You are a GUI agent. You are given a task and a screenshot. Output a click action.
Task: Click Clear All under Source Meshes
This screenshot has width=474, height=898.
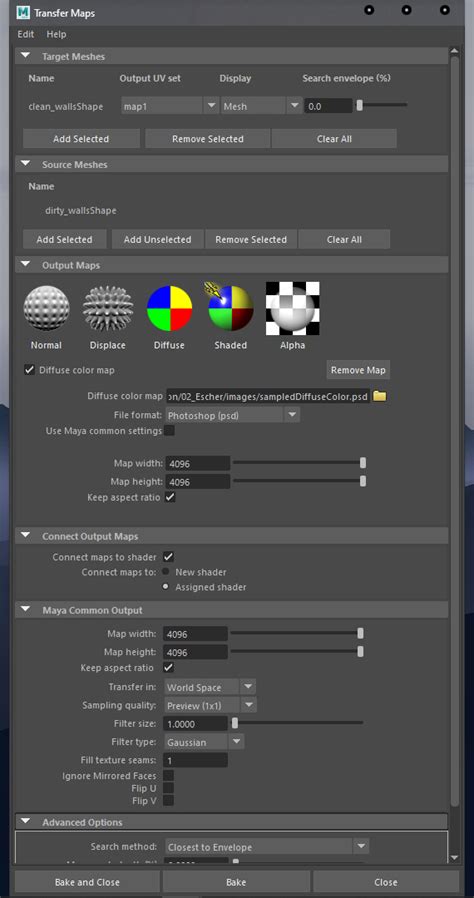click(x=344, y=239)
